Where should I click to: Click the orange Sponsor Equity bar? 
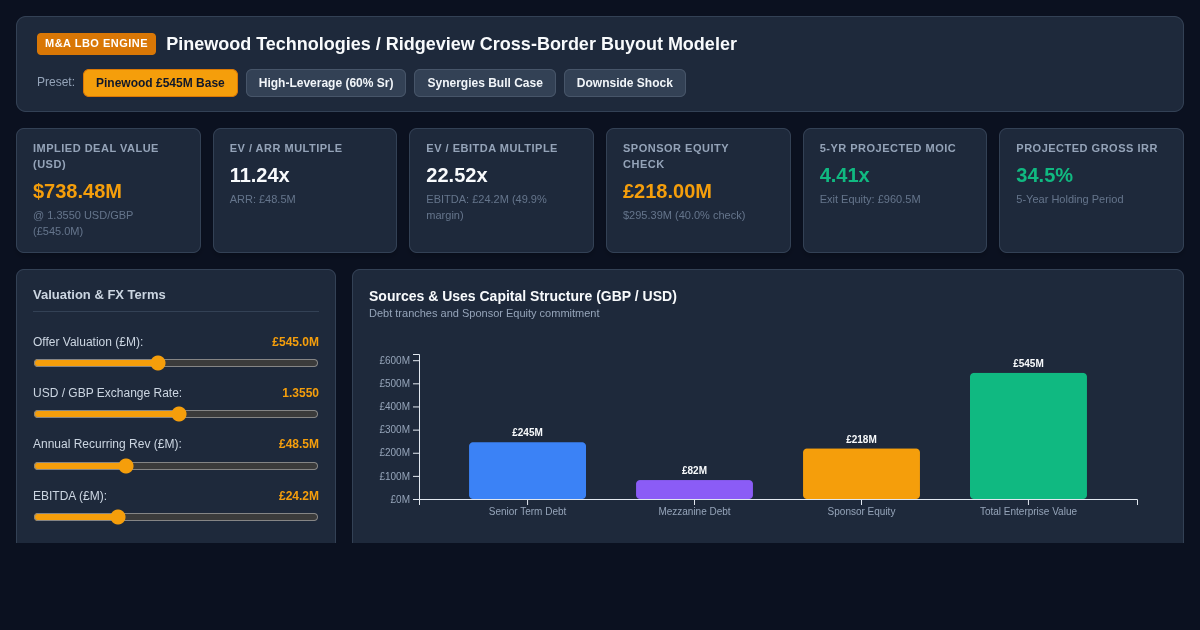click(861, 474)
